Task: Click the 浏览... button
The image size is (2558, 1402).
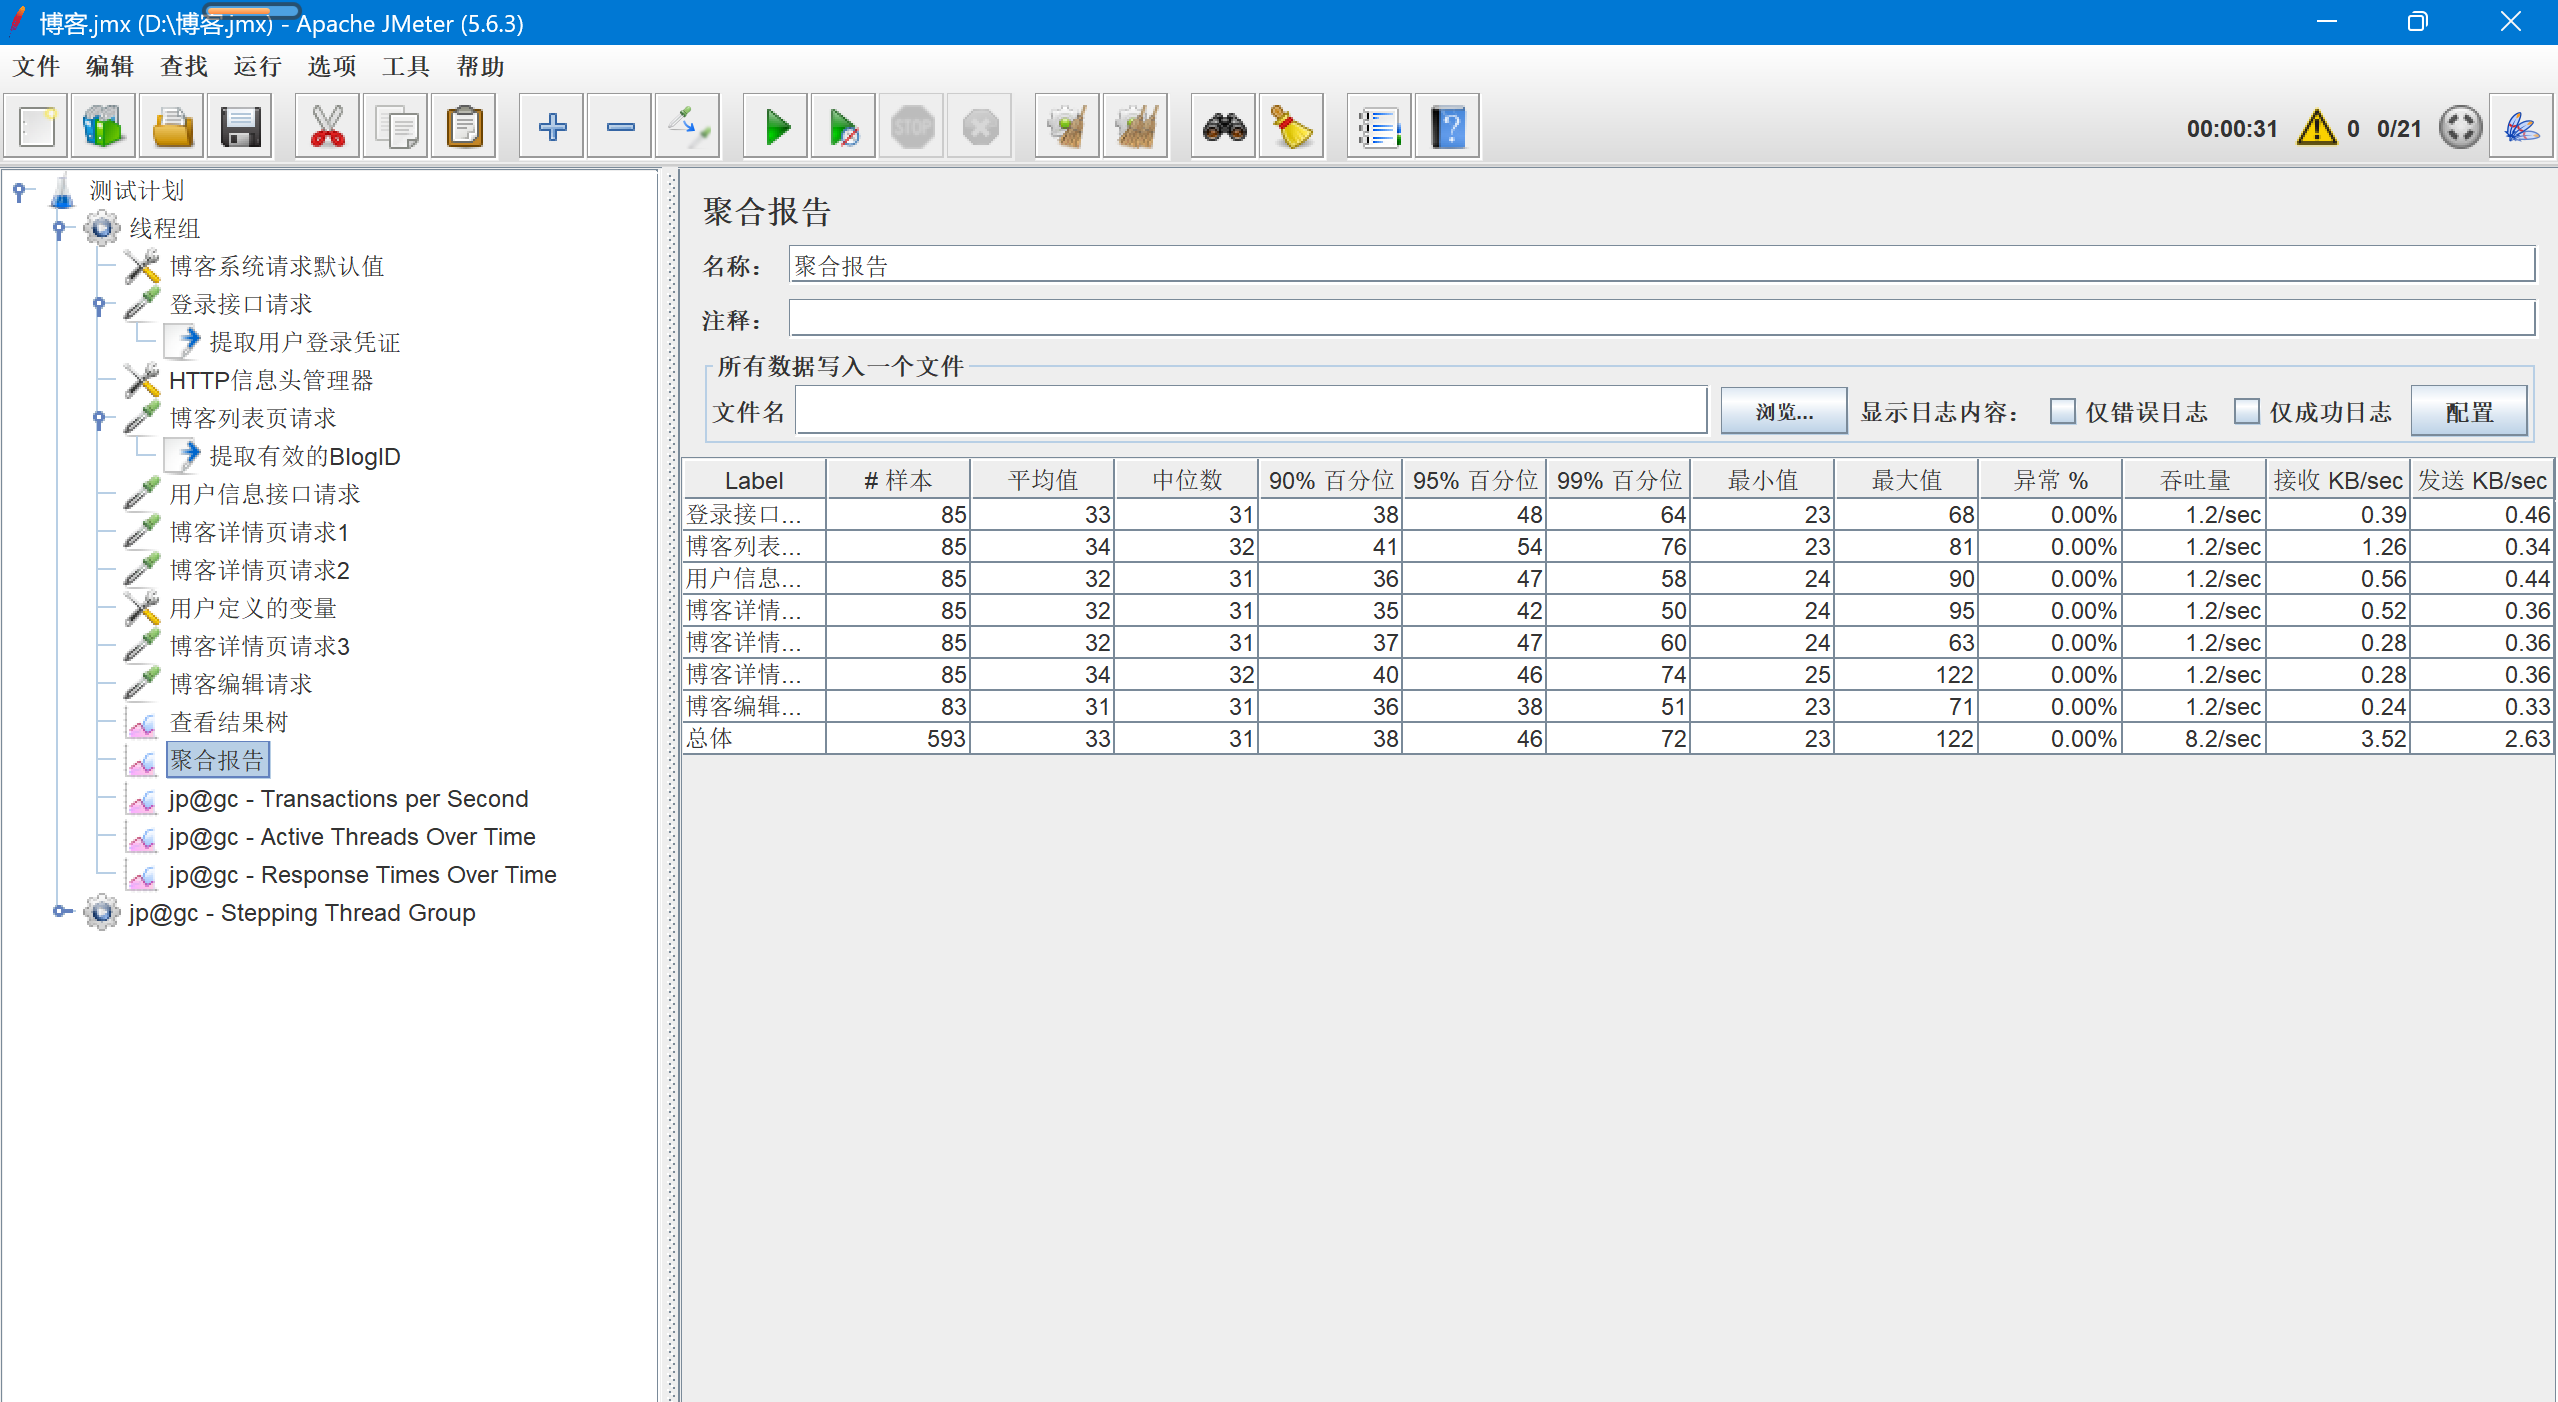Action: [x=1783, y=412]
